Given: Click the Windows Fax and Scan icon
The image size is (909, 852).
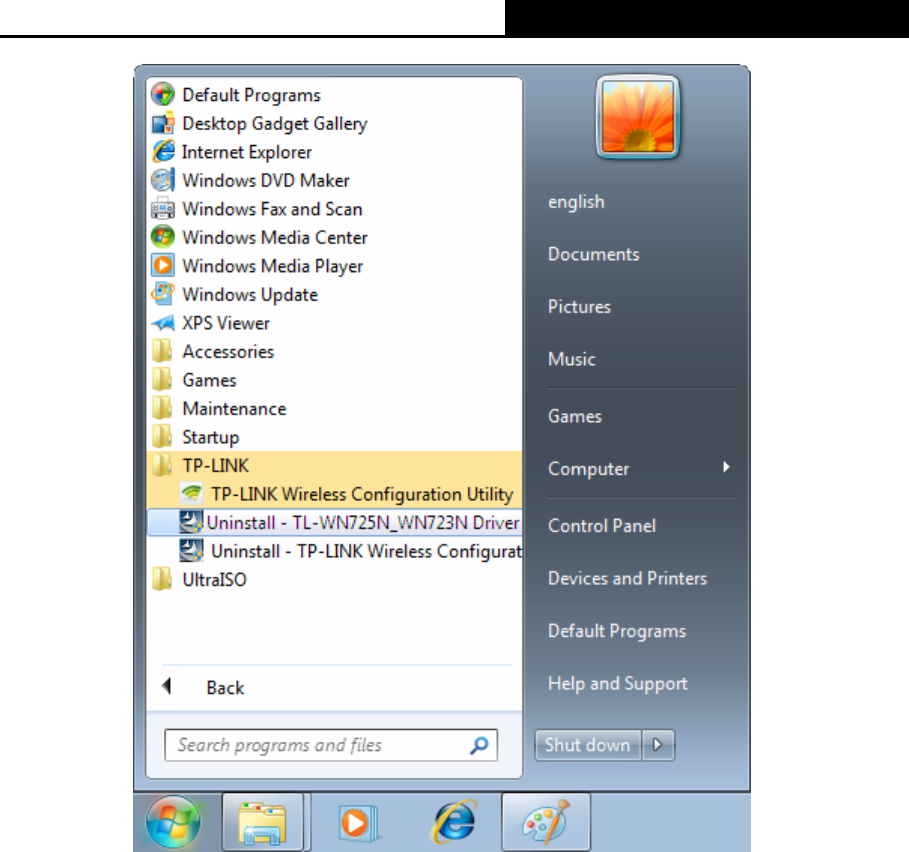Looking at the screenshot, I should click(x=163, y=208).
